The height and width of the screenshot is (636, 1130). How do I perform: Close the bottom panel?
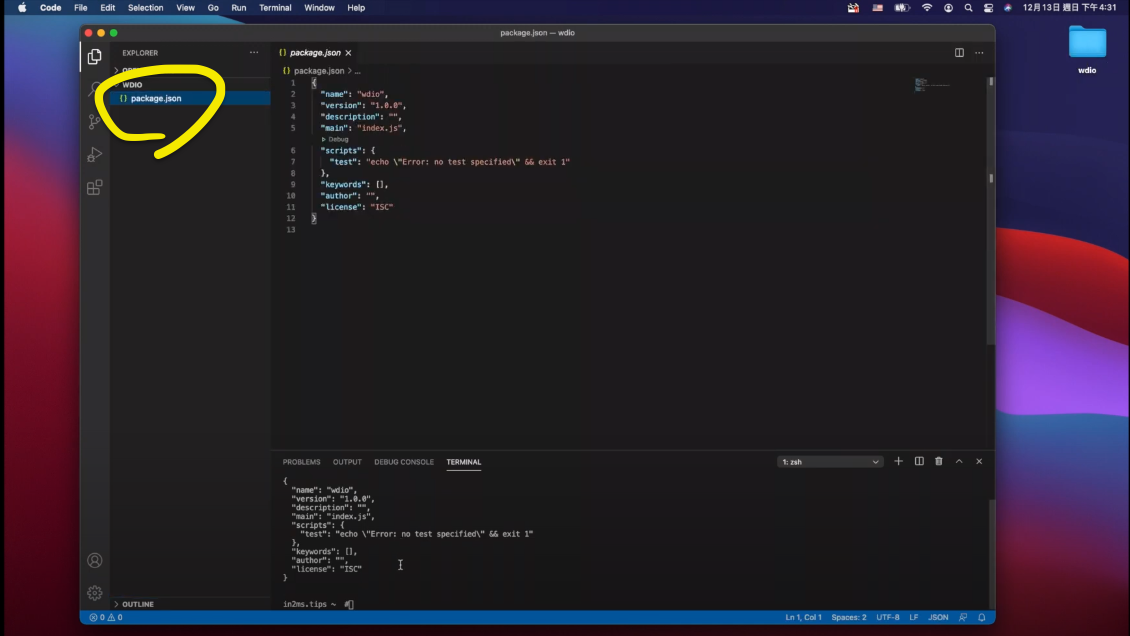pyautogui.click(x=979, y=461)
